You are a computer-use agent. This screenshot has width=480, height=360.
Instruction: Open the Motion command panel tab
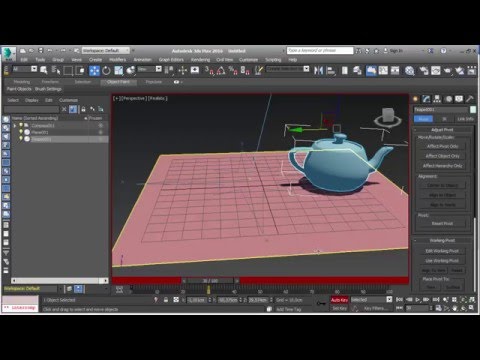coord(448,99)
